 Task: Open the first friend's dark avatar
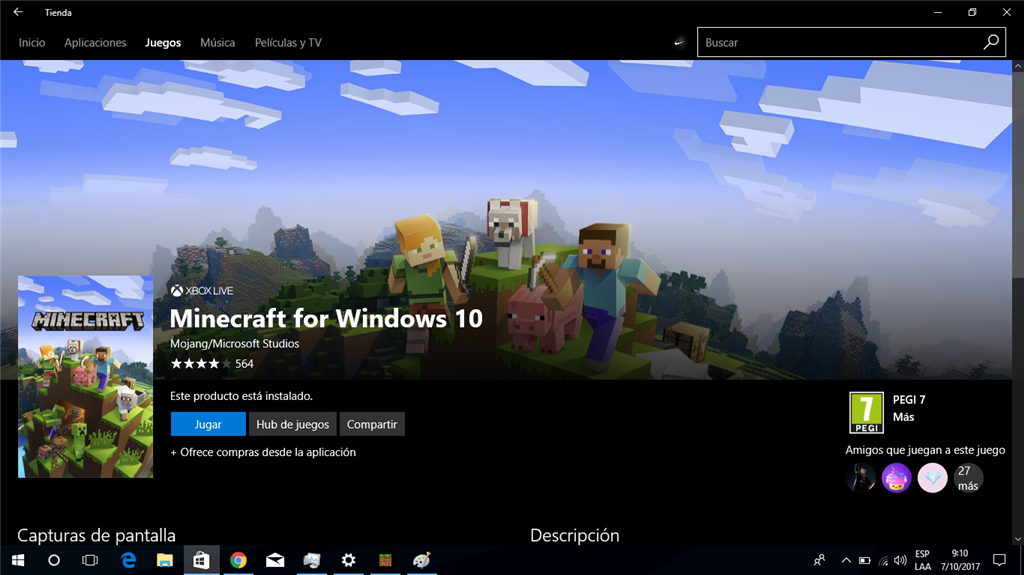861,478
